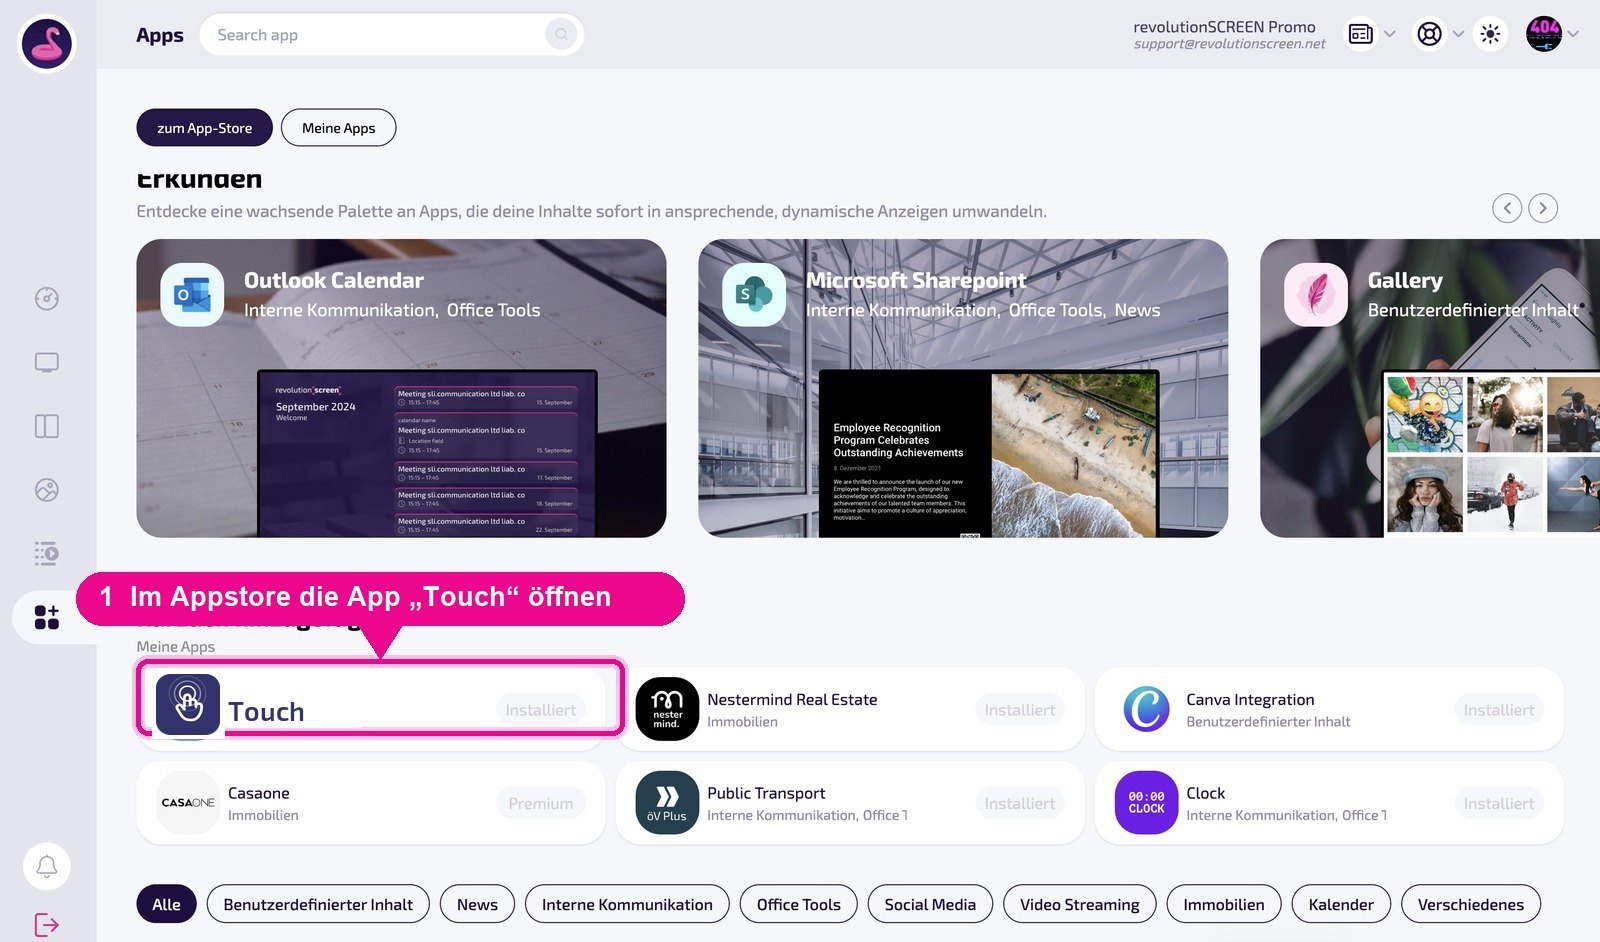1600x942 pixels.
Task: Open the dashboard gauge icon in sidebar
Action: click(x=47, y=298)
